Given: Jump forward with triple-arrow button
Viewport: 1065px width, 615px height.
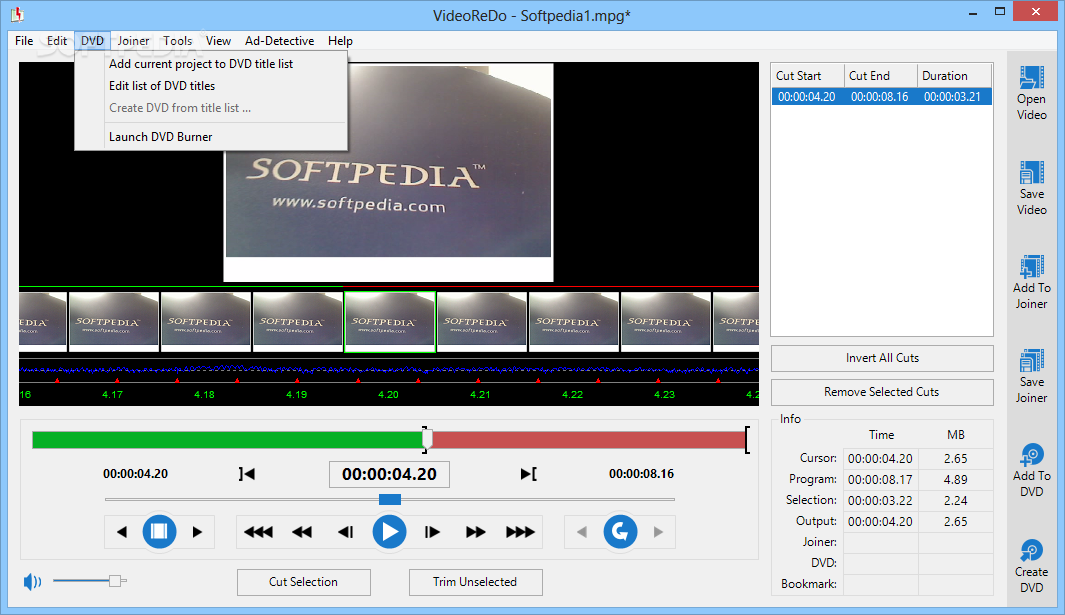Looking at the screenshot, I should pyautogui.click(x=520, y=532).
